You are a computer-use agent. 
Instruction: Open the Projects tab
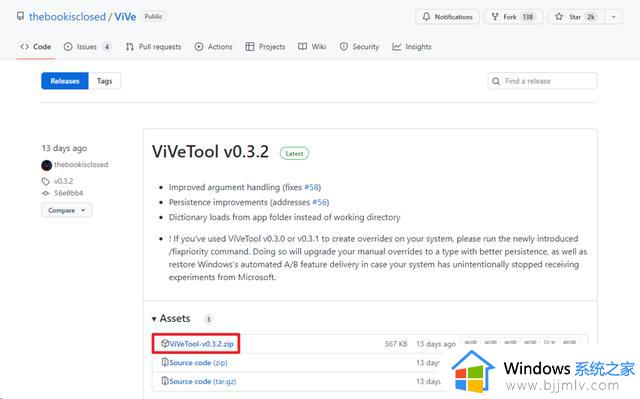pyautogui.click(x=265, y=47)
